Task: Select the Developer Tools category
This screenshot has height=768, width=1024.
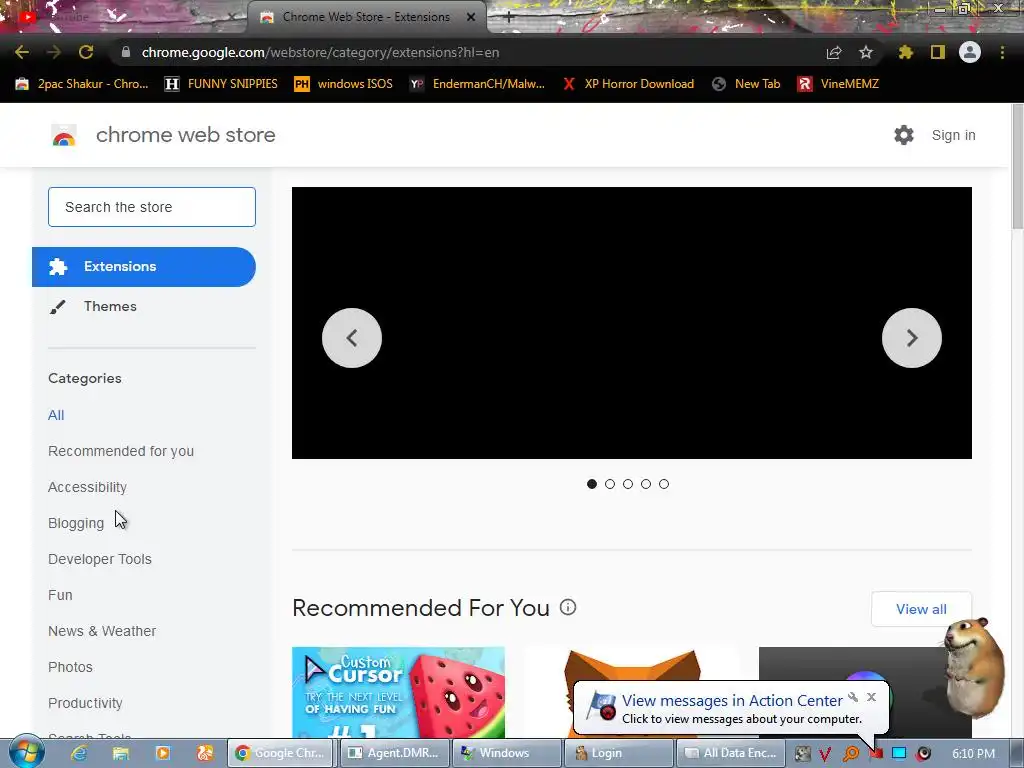Action: pos(100,559)
